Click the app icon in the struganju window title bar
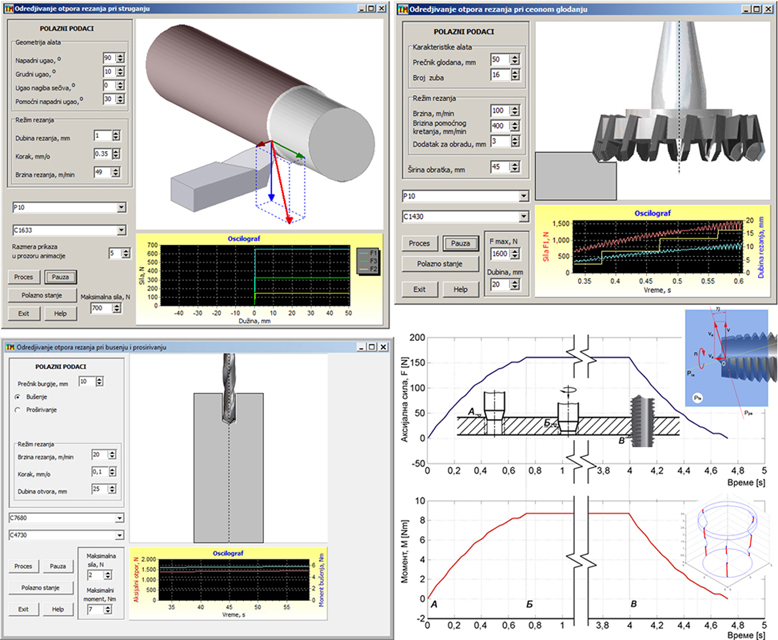This screenshot has width=778, height=640. (x=9, y=8)
